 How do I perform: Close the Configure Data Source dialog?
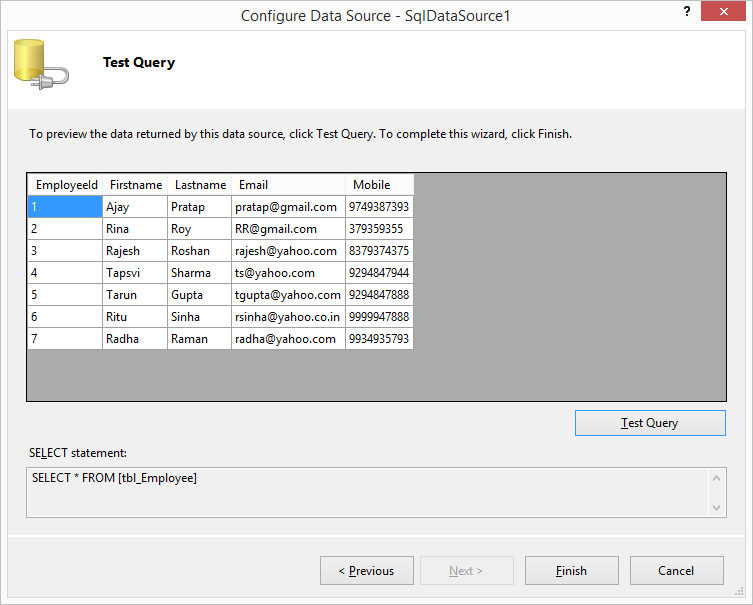723,12
